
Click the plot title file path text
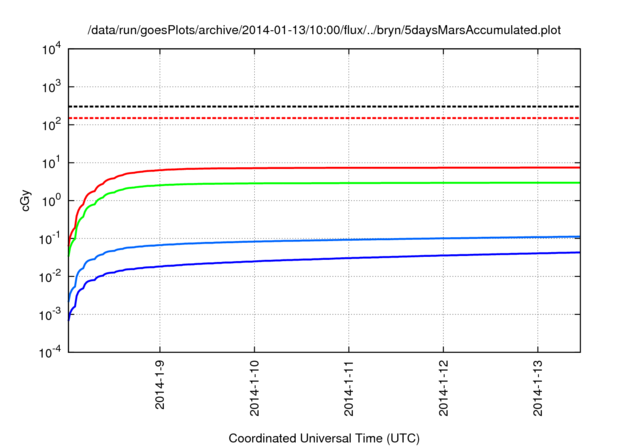[324, 30]
